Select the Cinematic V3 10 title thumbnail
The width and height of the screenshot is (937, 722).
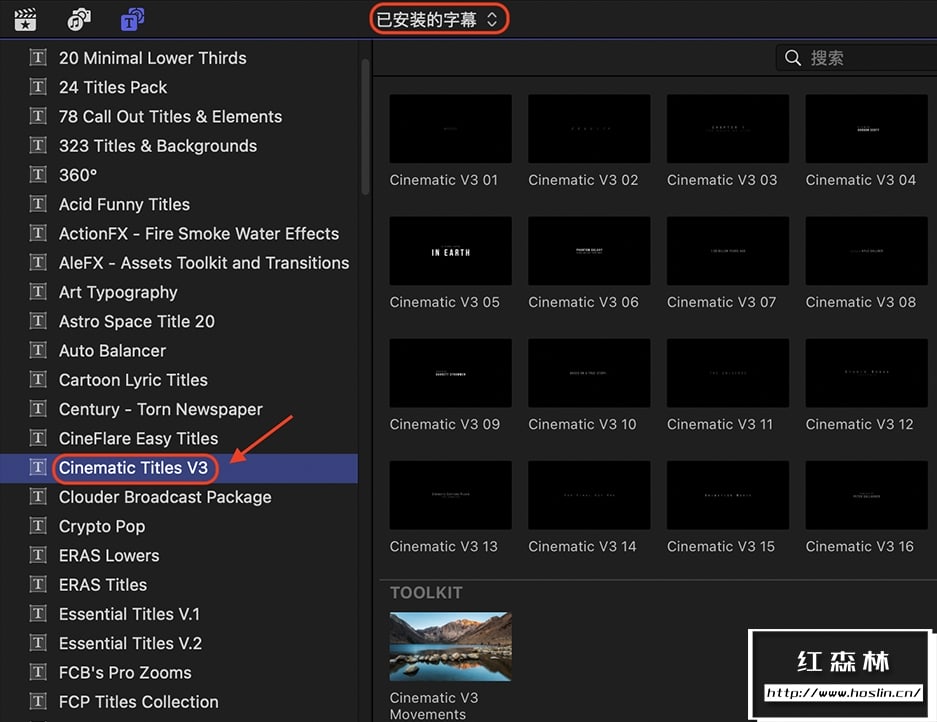[589, 373]
